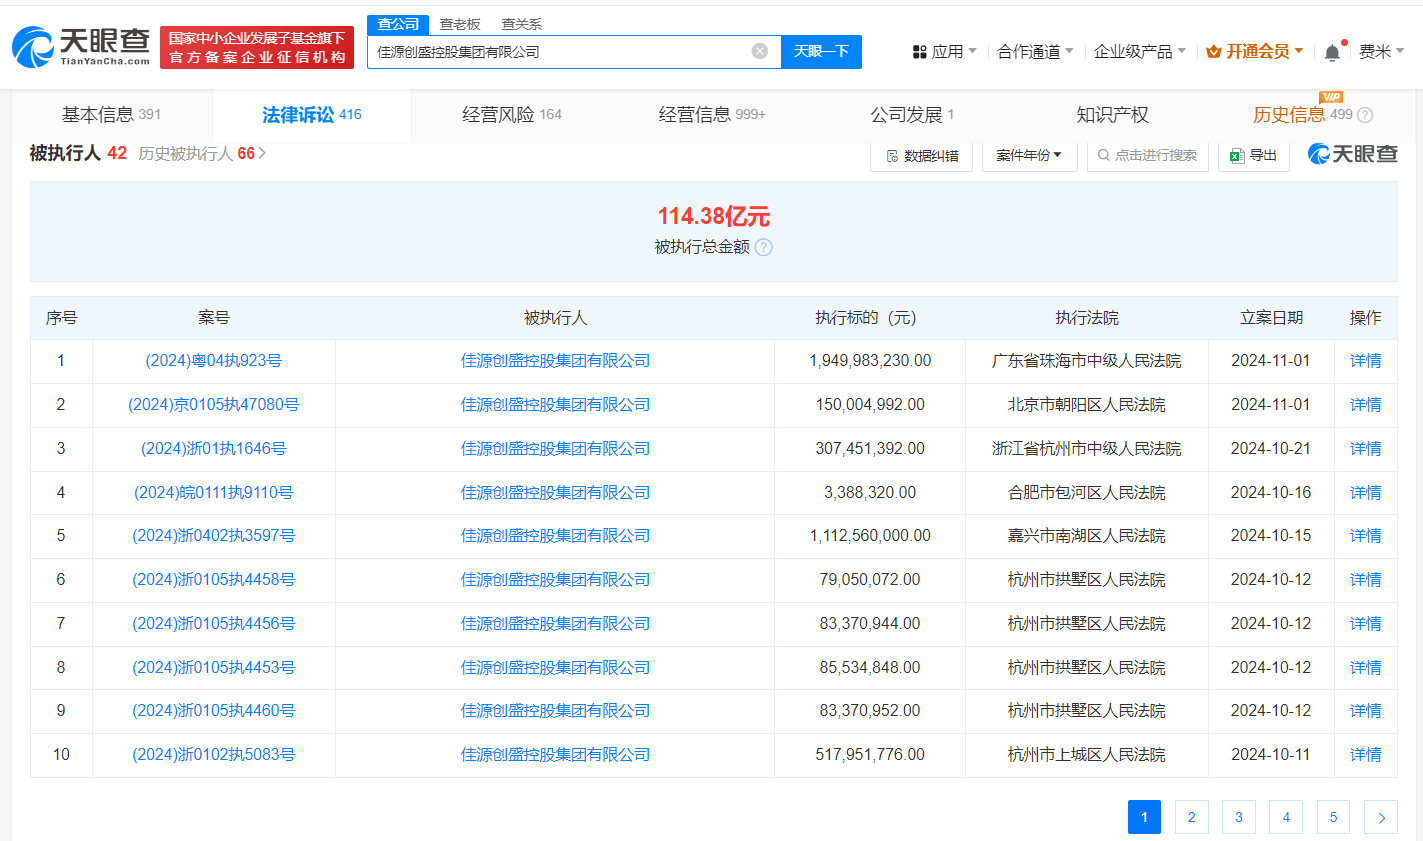Expand the 合作通道 menu
This screenshot has height=841, width=1423.
pos(1035,51)
